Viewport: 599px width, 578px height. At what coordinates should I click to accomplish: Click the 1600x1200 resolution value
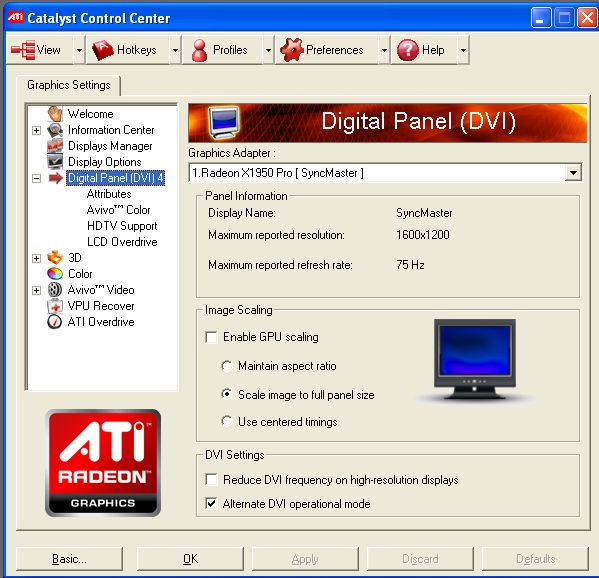click(423, 235)
